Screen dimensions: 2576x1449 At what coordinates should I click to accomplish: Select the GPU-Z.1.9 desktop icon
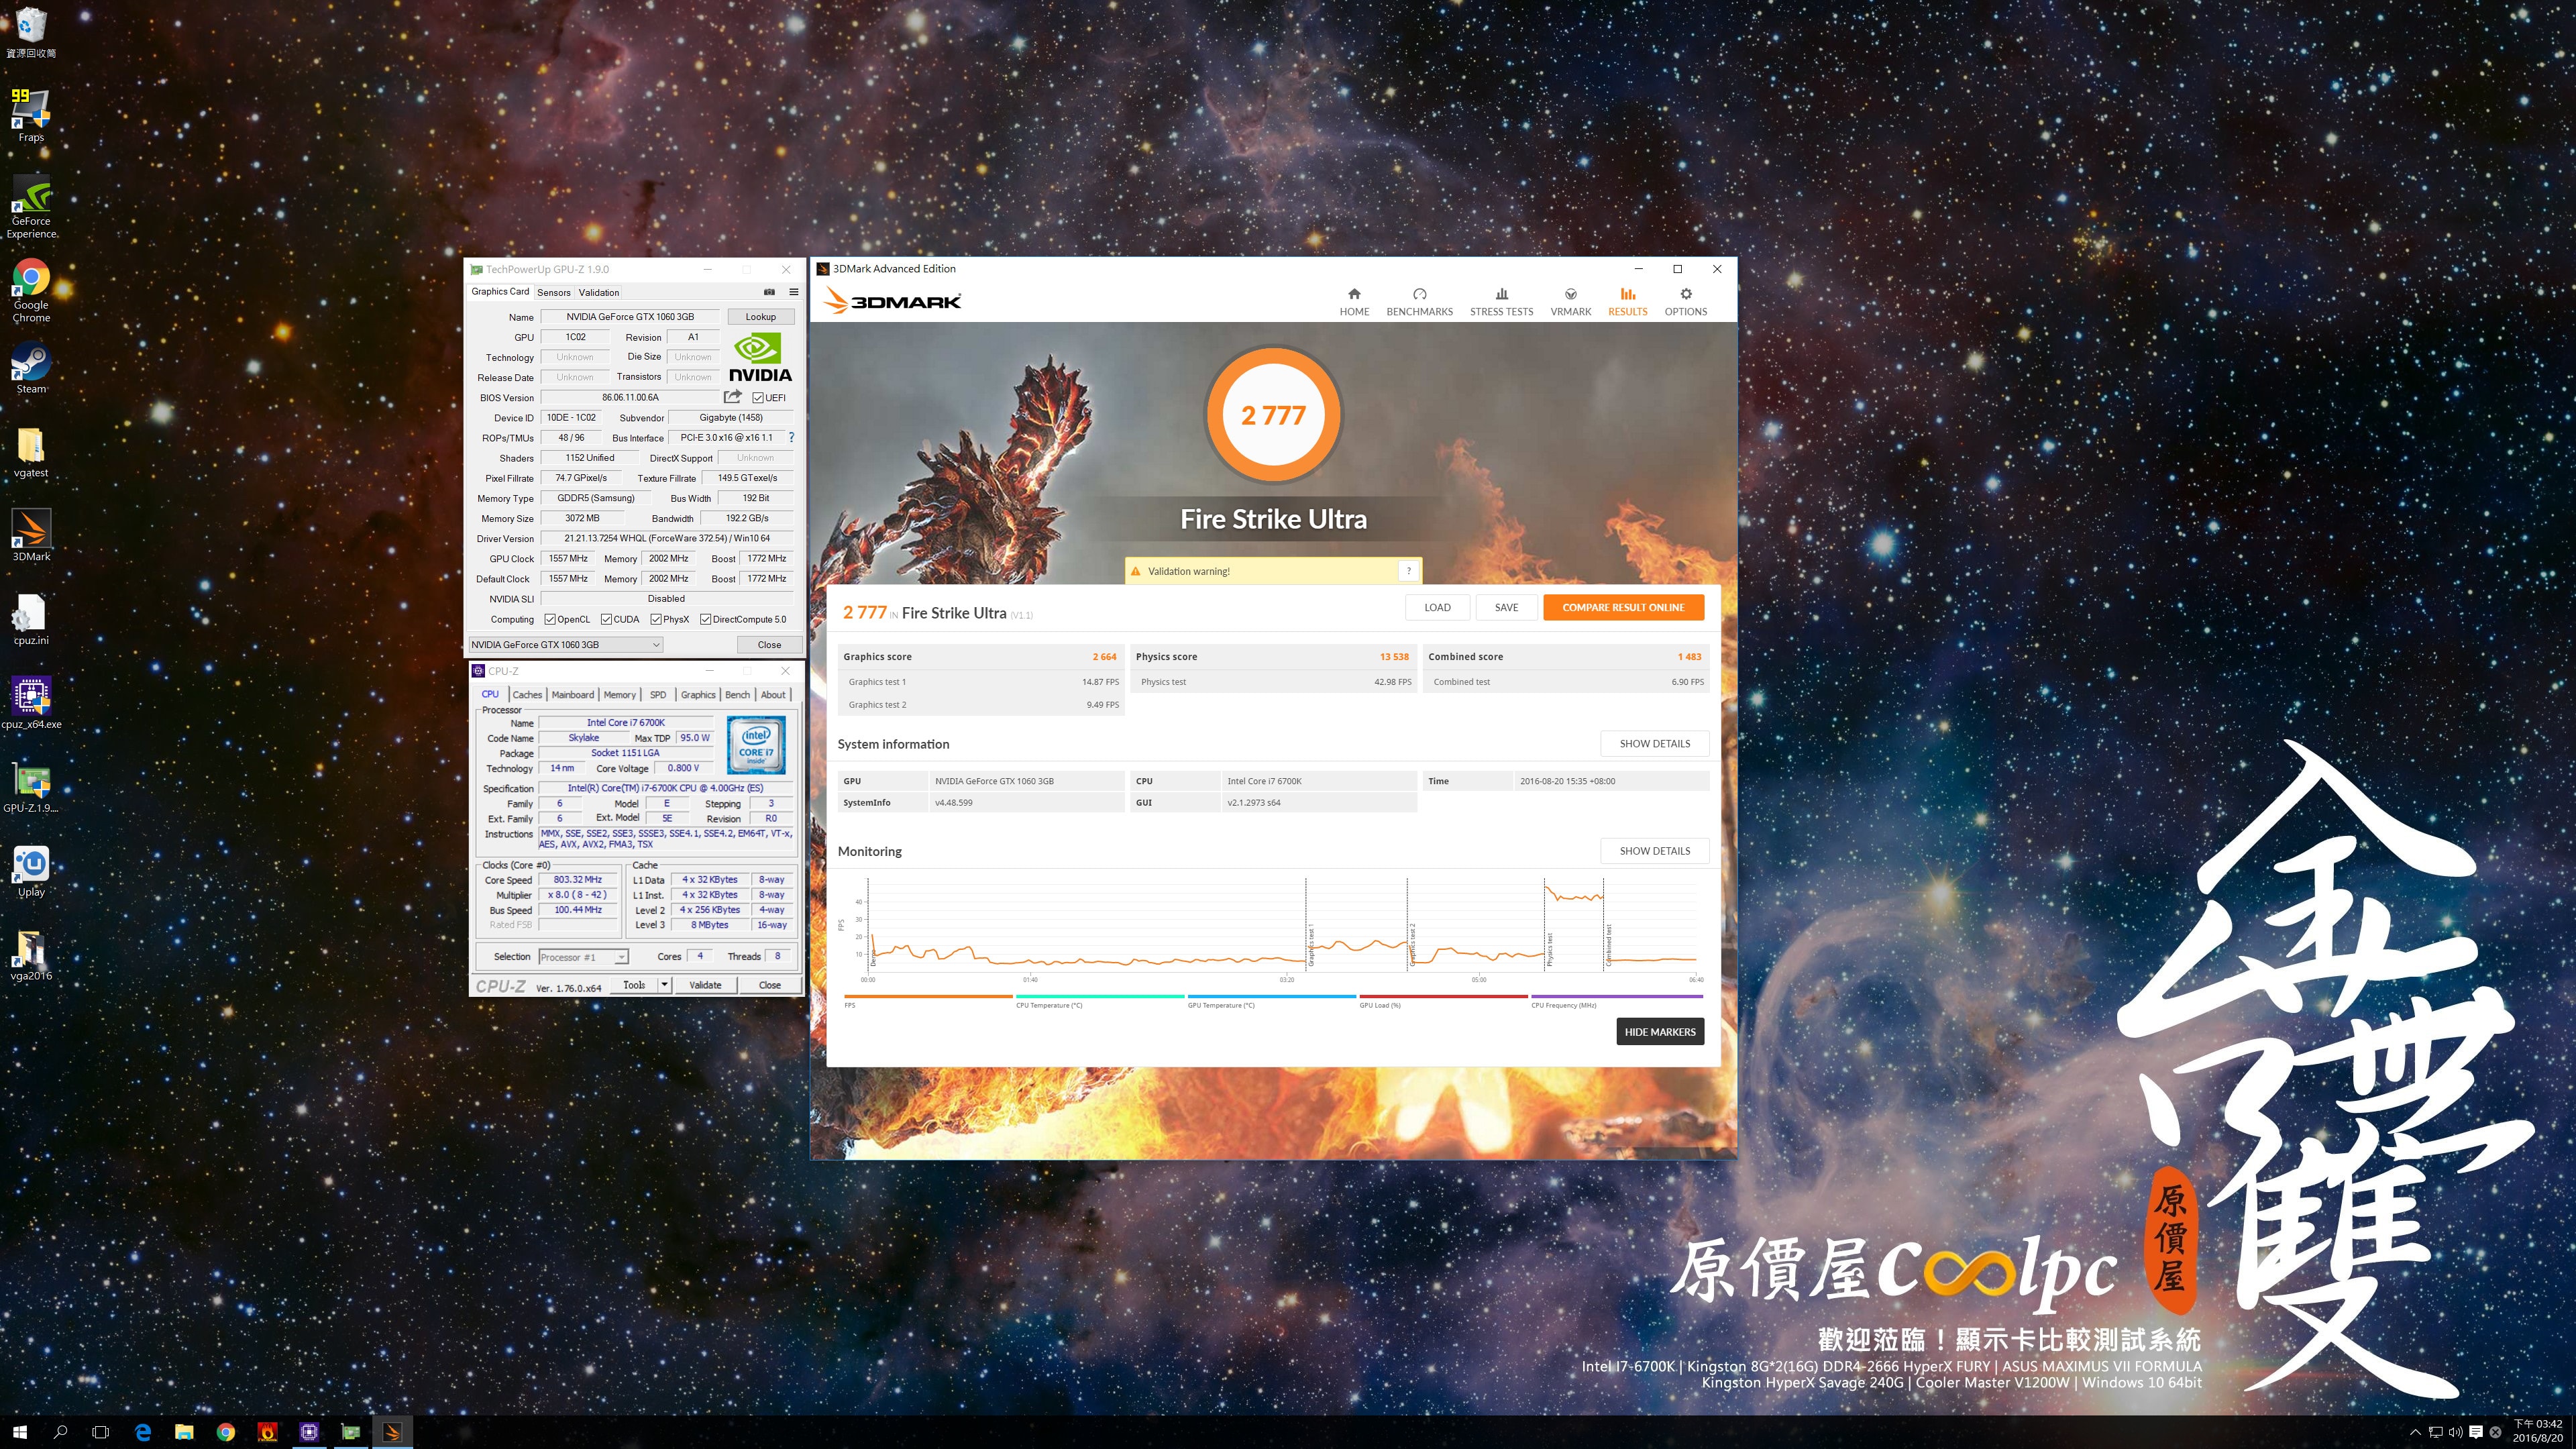pyautogui.click(x=31, y=787)
